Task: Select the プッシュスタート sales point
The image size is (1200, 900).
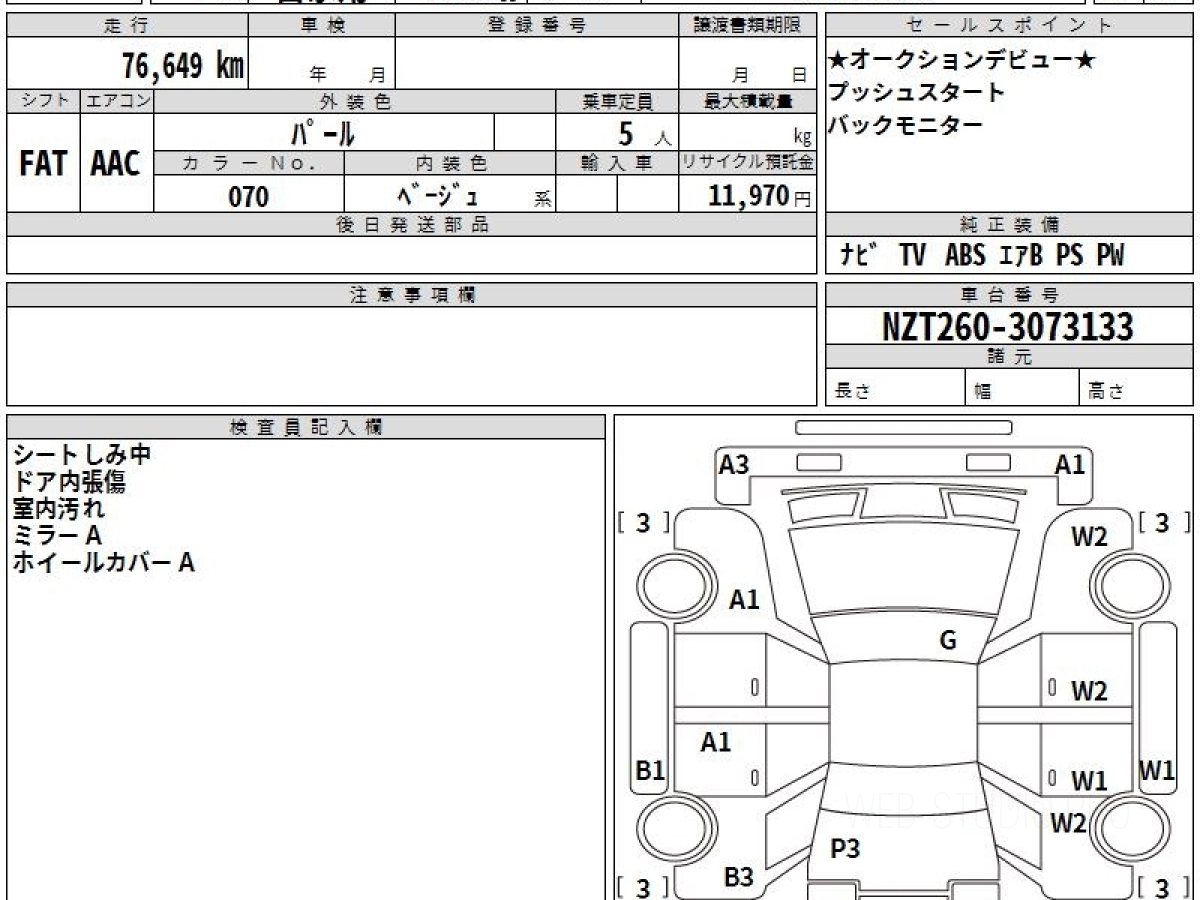Action: [916, 93]
